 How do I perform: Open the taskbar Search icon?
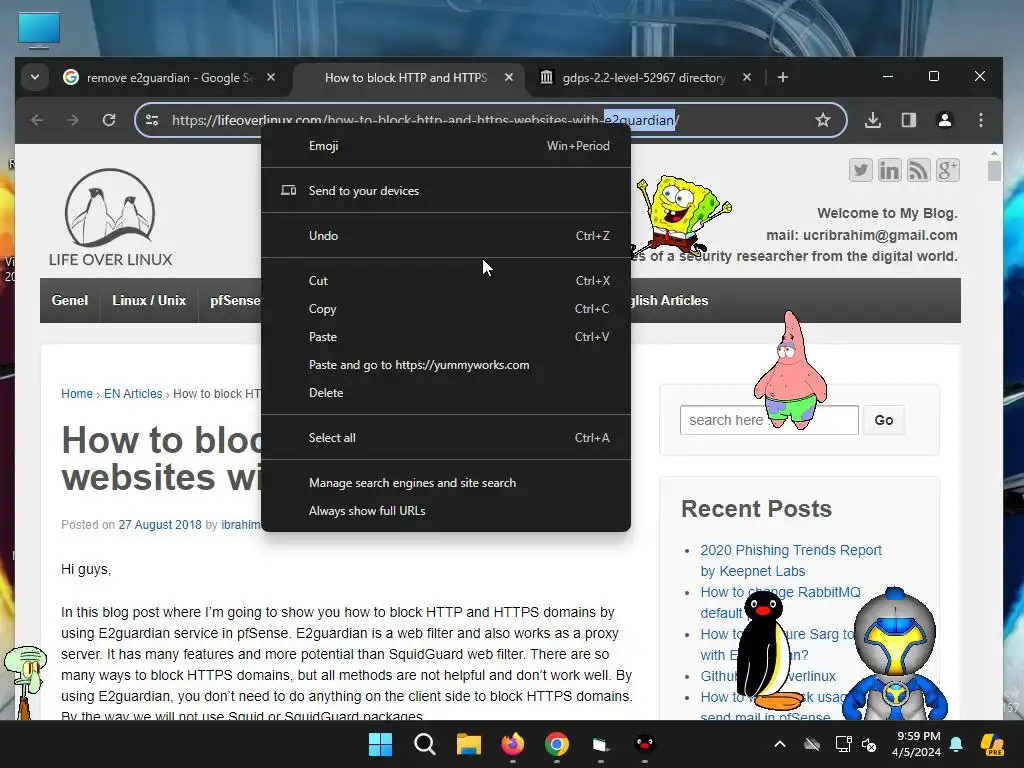(424, 744)
